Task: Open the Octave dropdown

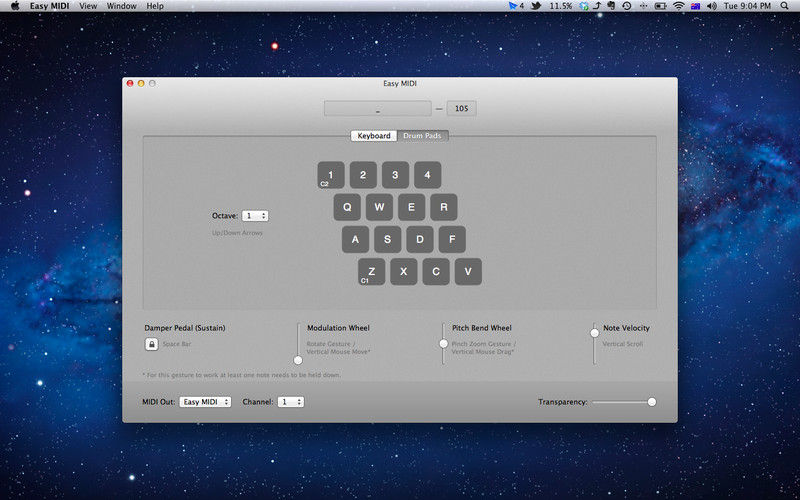Action: coord(255,216)
